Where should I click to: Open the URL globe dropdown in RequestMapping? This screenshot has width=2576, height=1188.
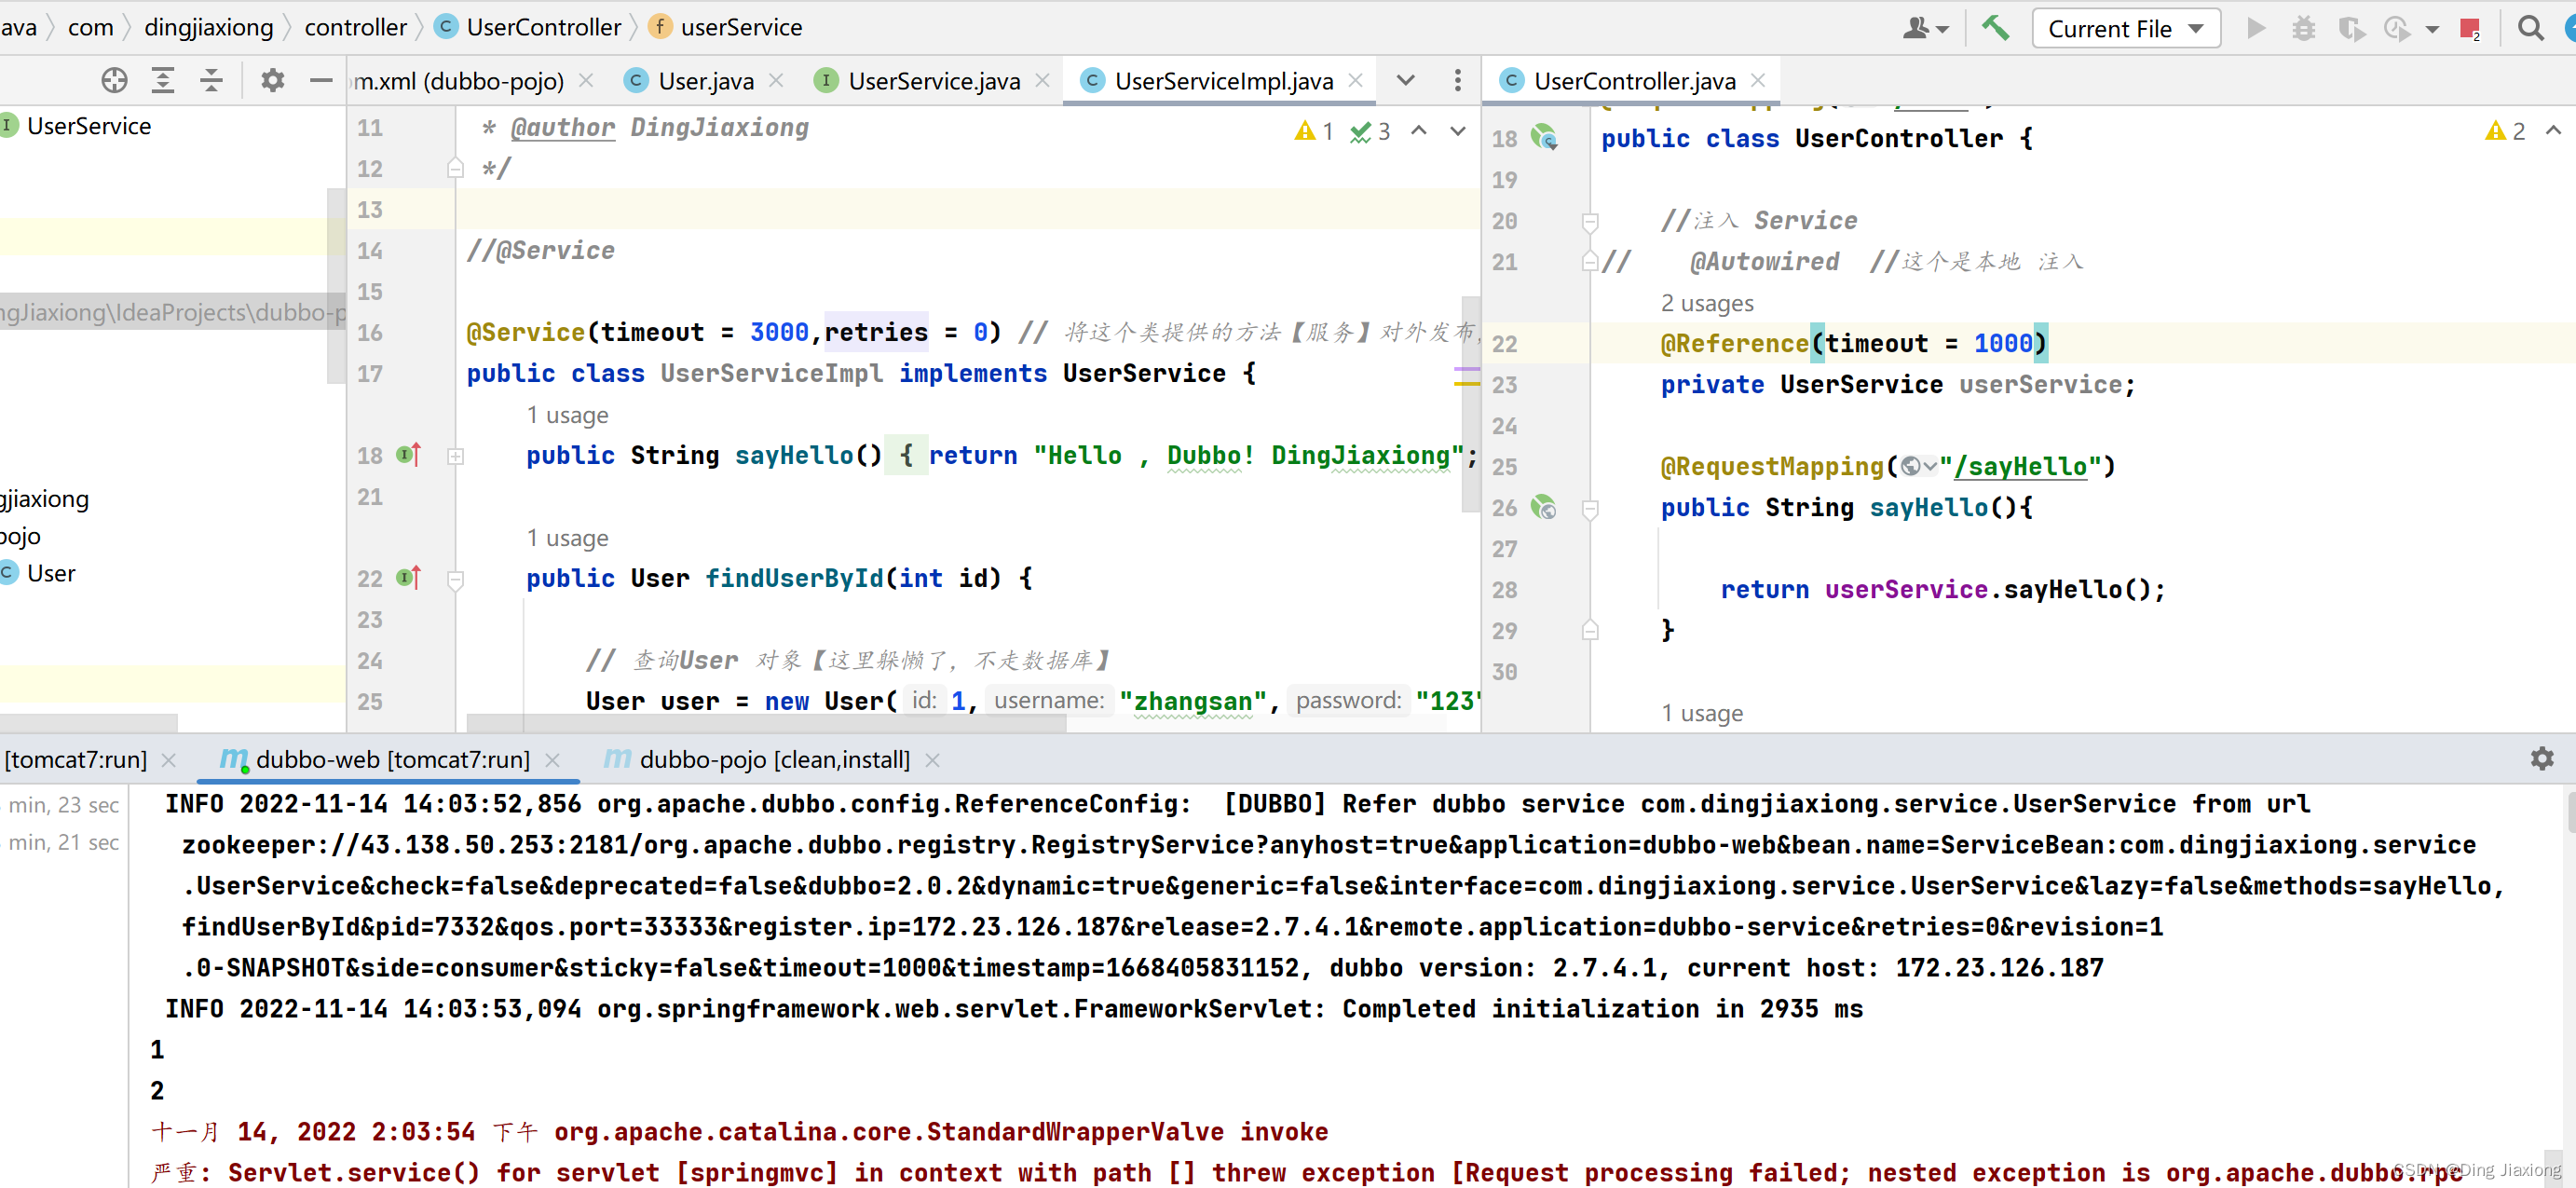pos(1919,466)
